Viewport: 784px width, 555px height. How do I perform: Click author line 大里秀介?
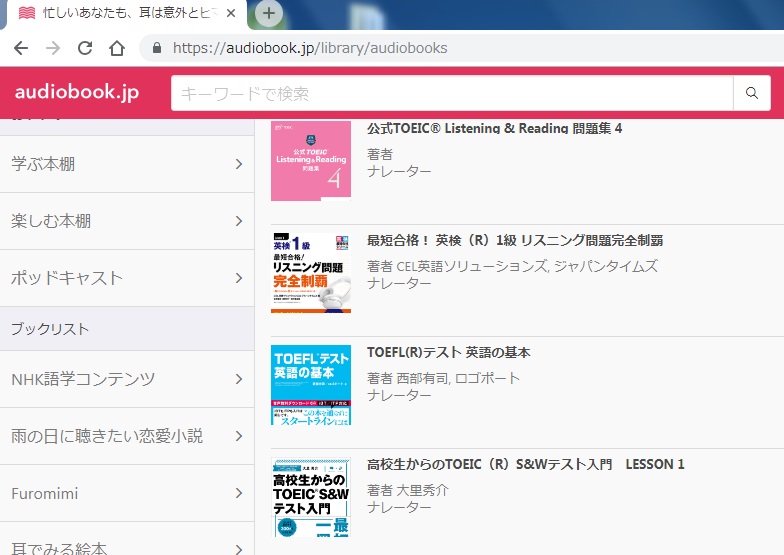(x=408, y=490)
